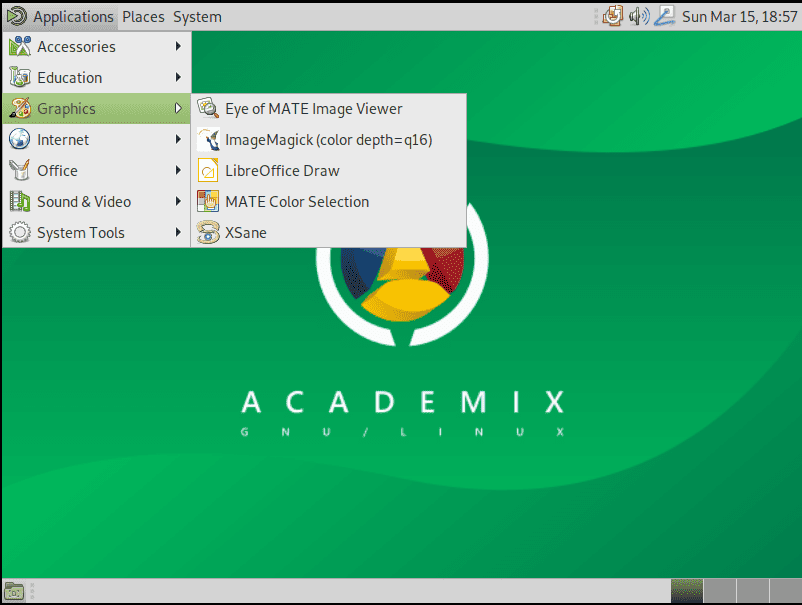Viewport: 802px width, 605px height.
Task: Click the Office pencil cup icon
Action: pyautogui.click(x=19, y=170)
